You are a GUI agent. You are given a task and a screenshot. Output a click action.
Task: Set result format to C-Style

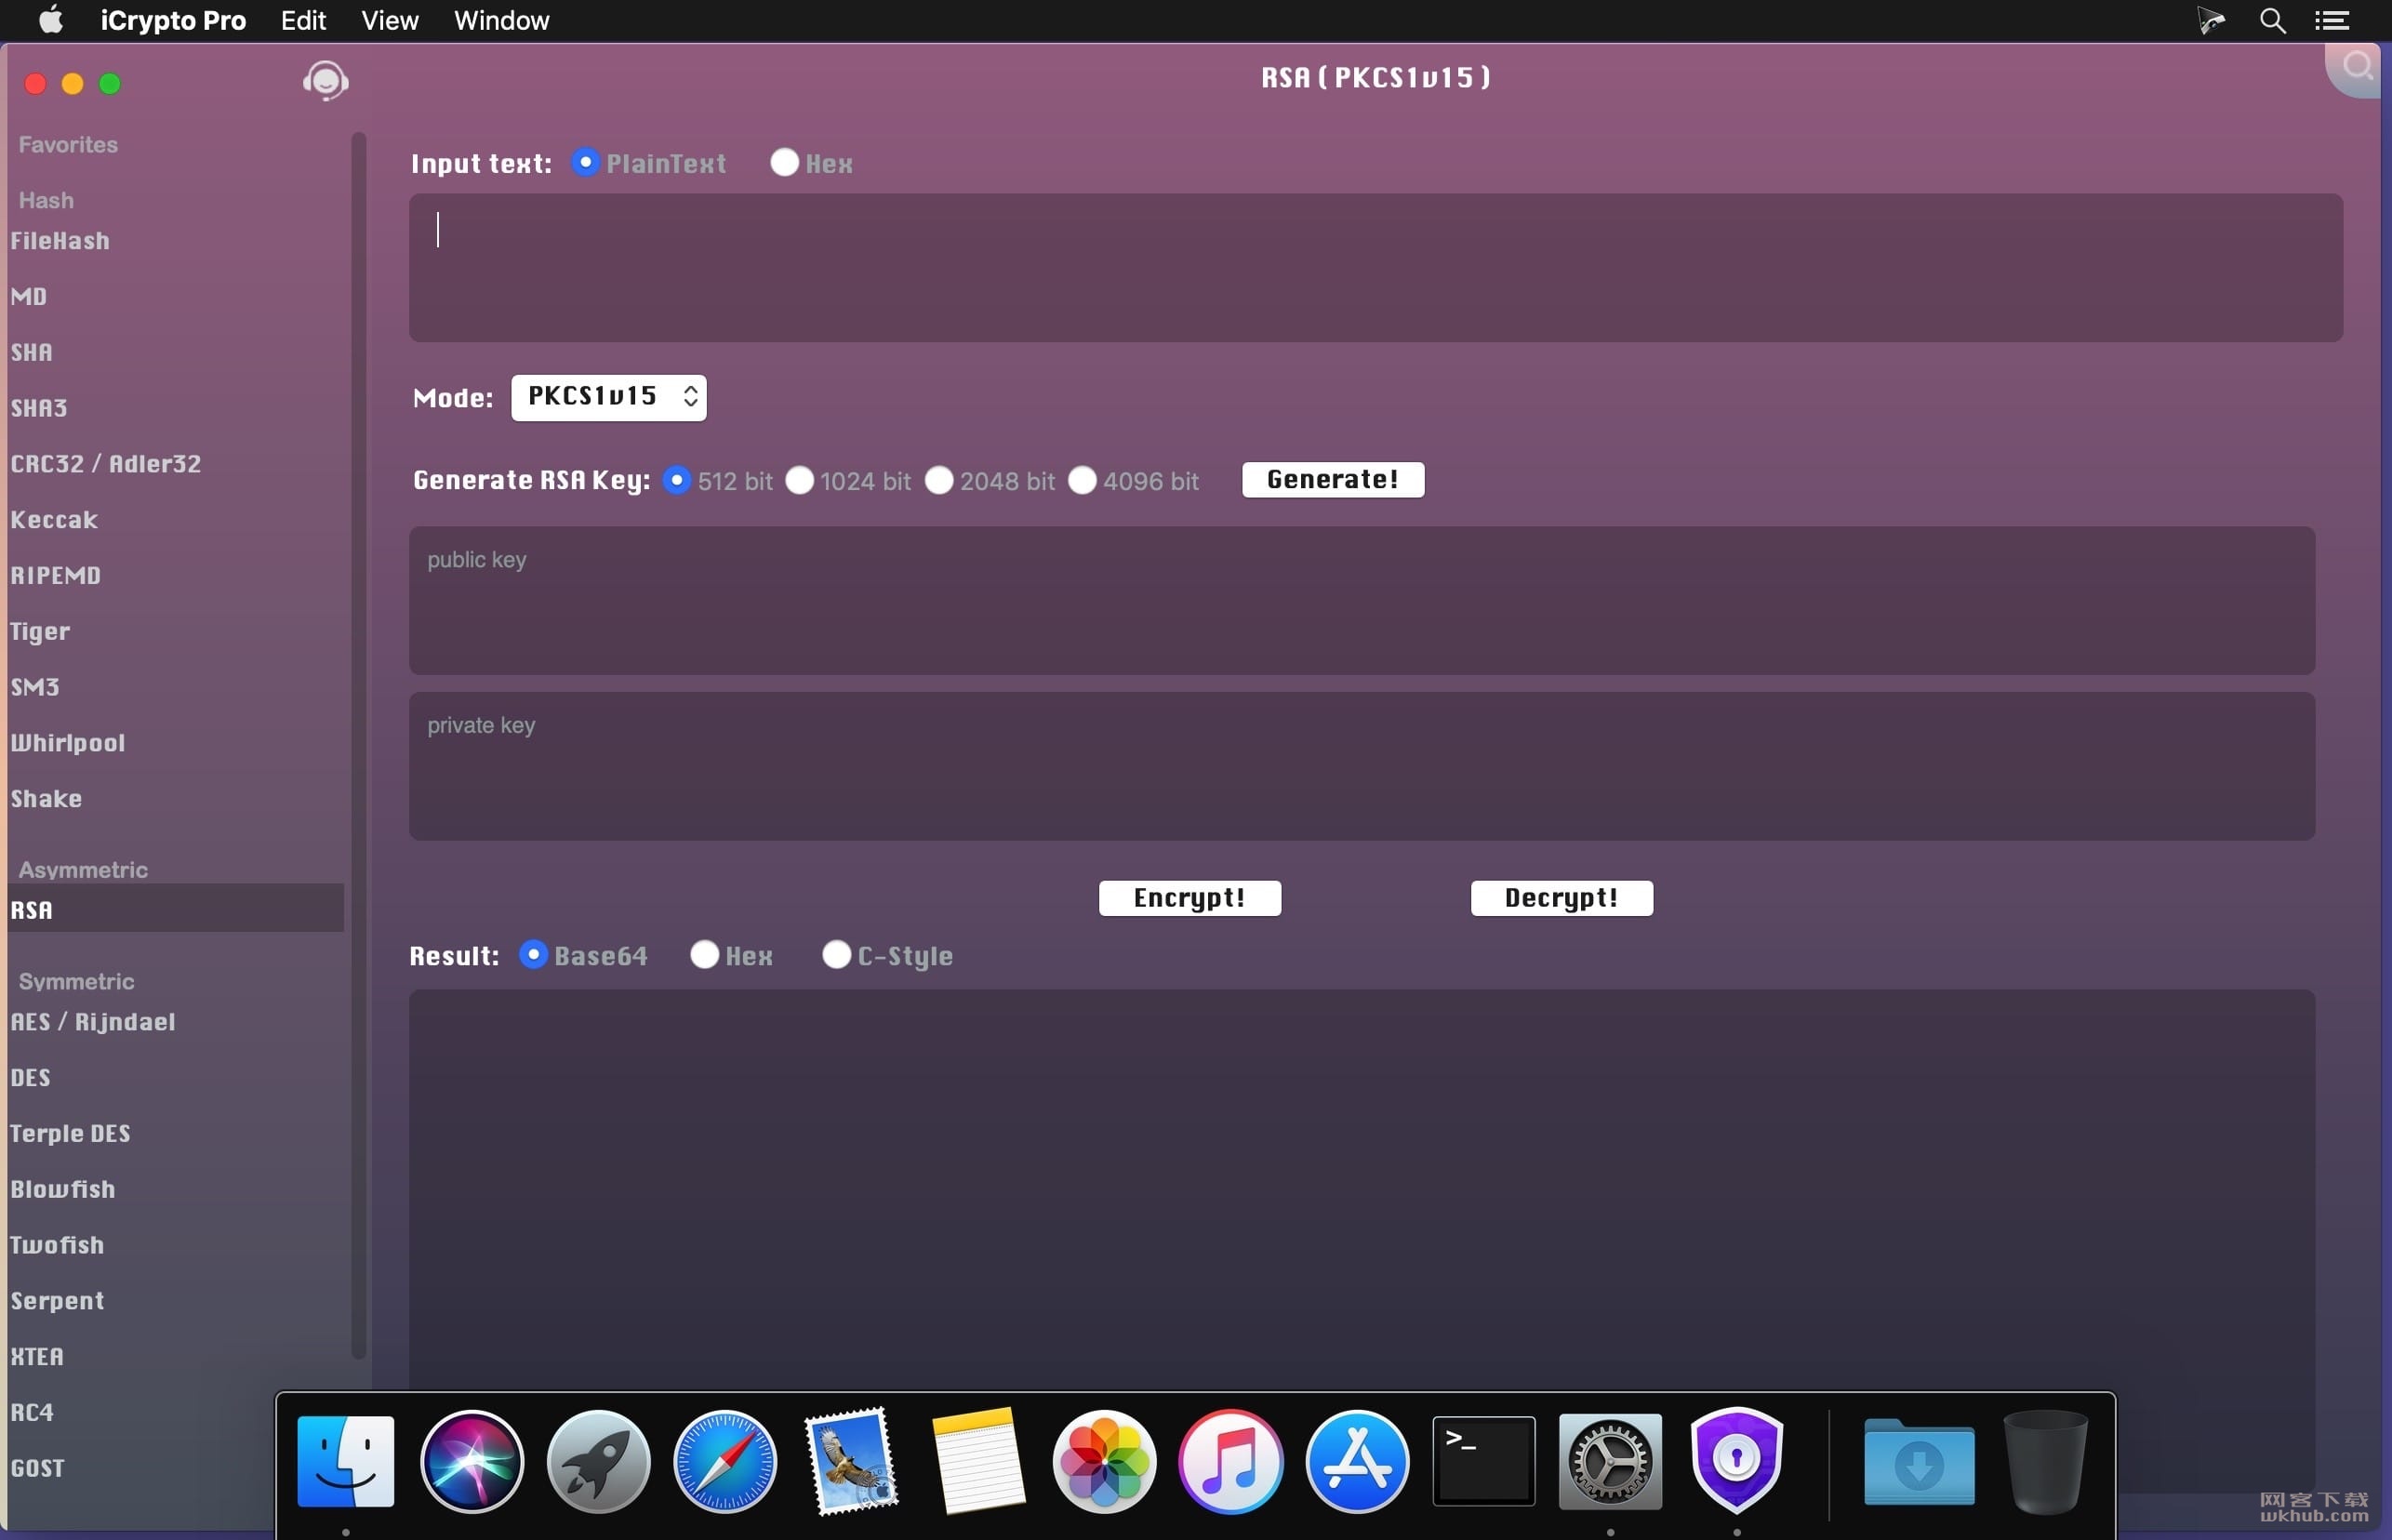tap(836, 955)
